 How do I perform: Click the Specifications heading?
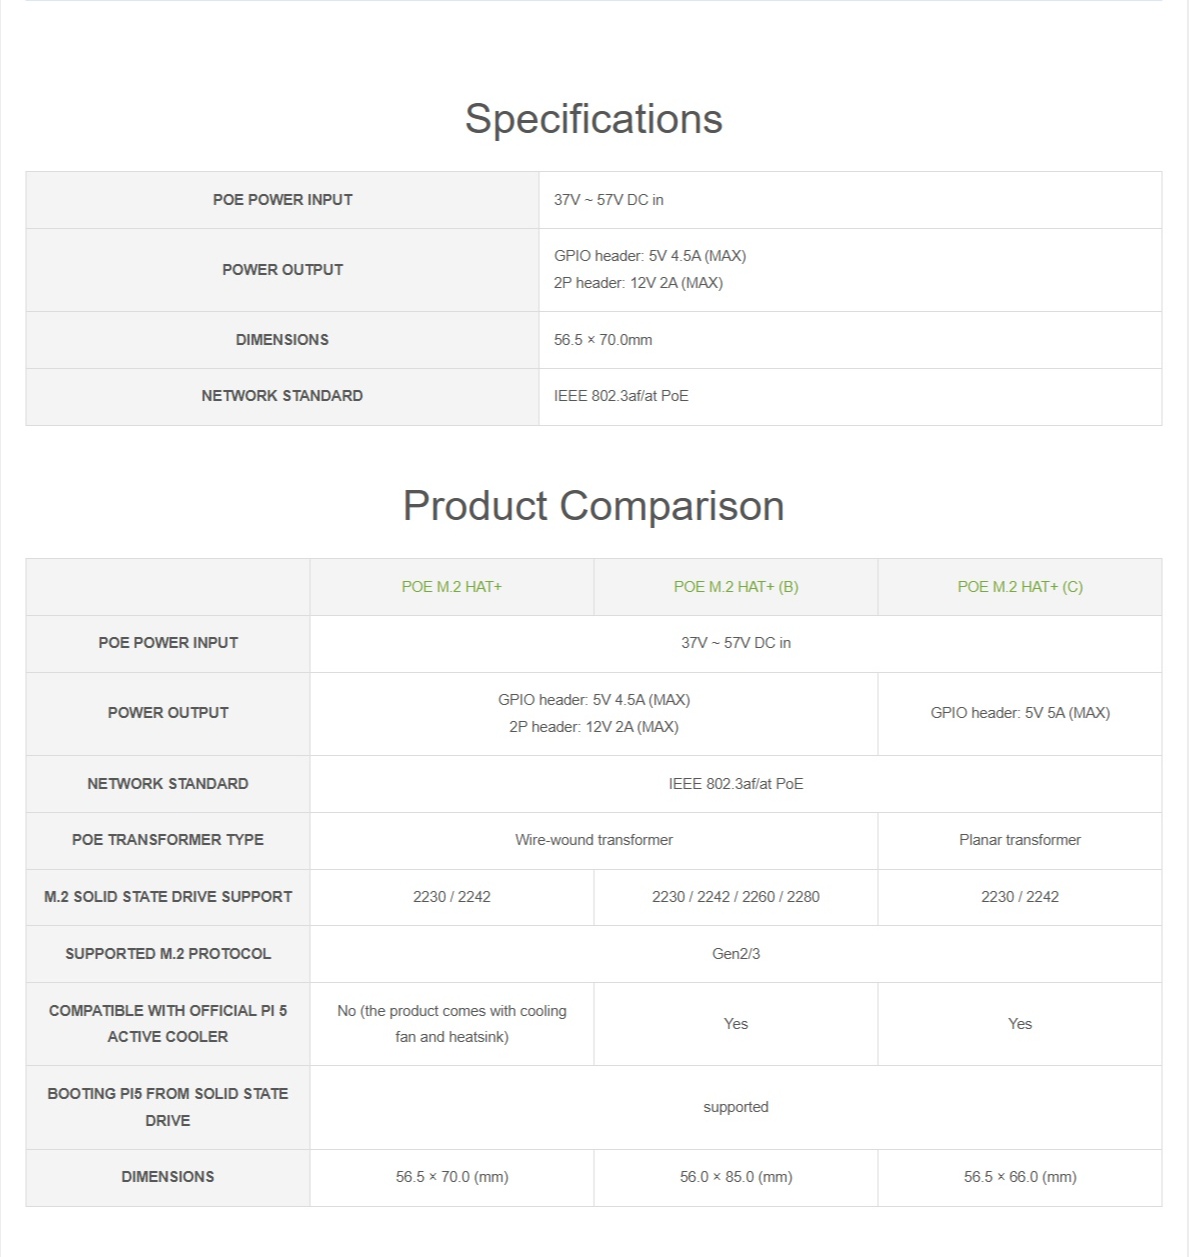click(593, 119)
